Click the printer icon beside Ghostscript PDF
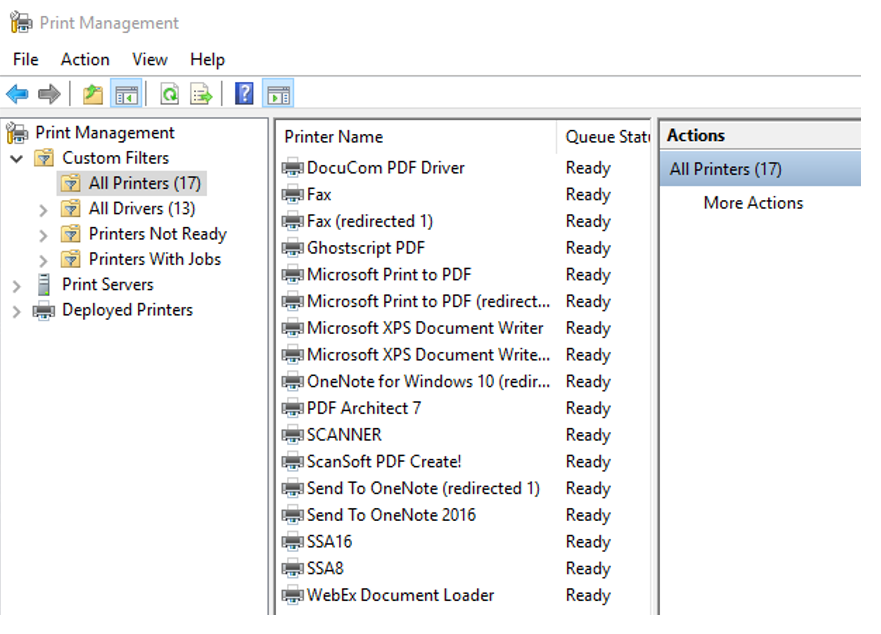 pos(293,248)
